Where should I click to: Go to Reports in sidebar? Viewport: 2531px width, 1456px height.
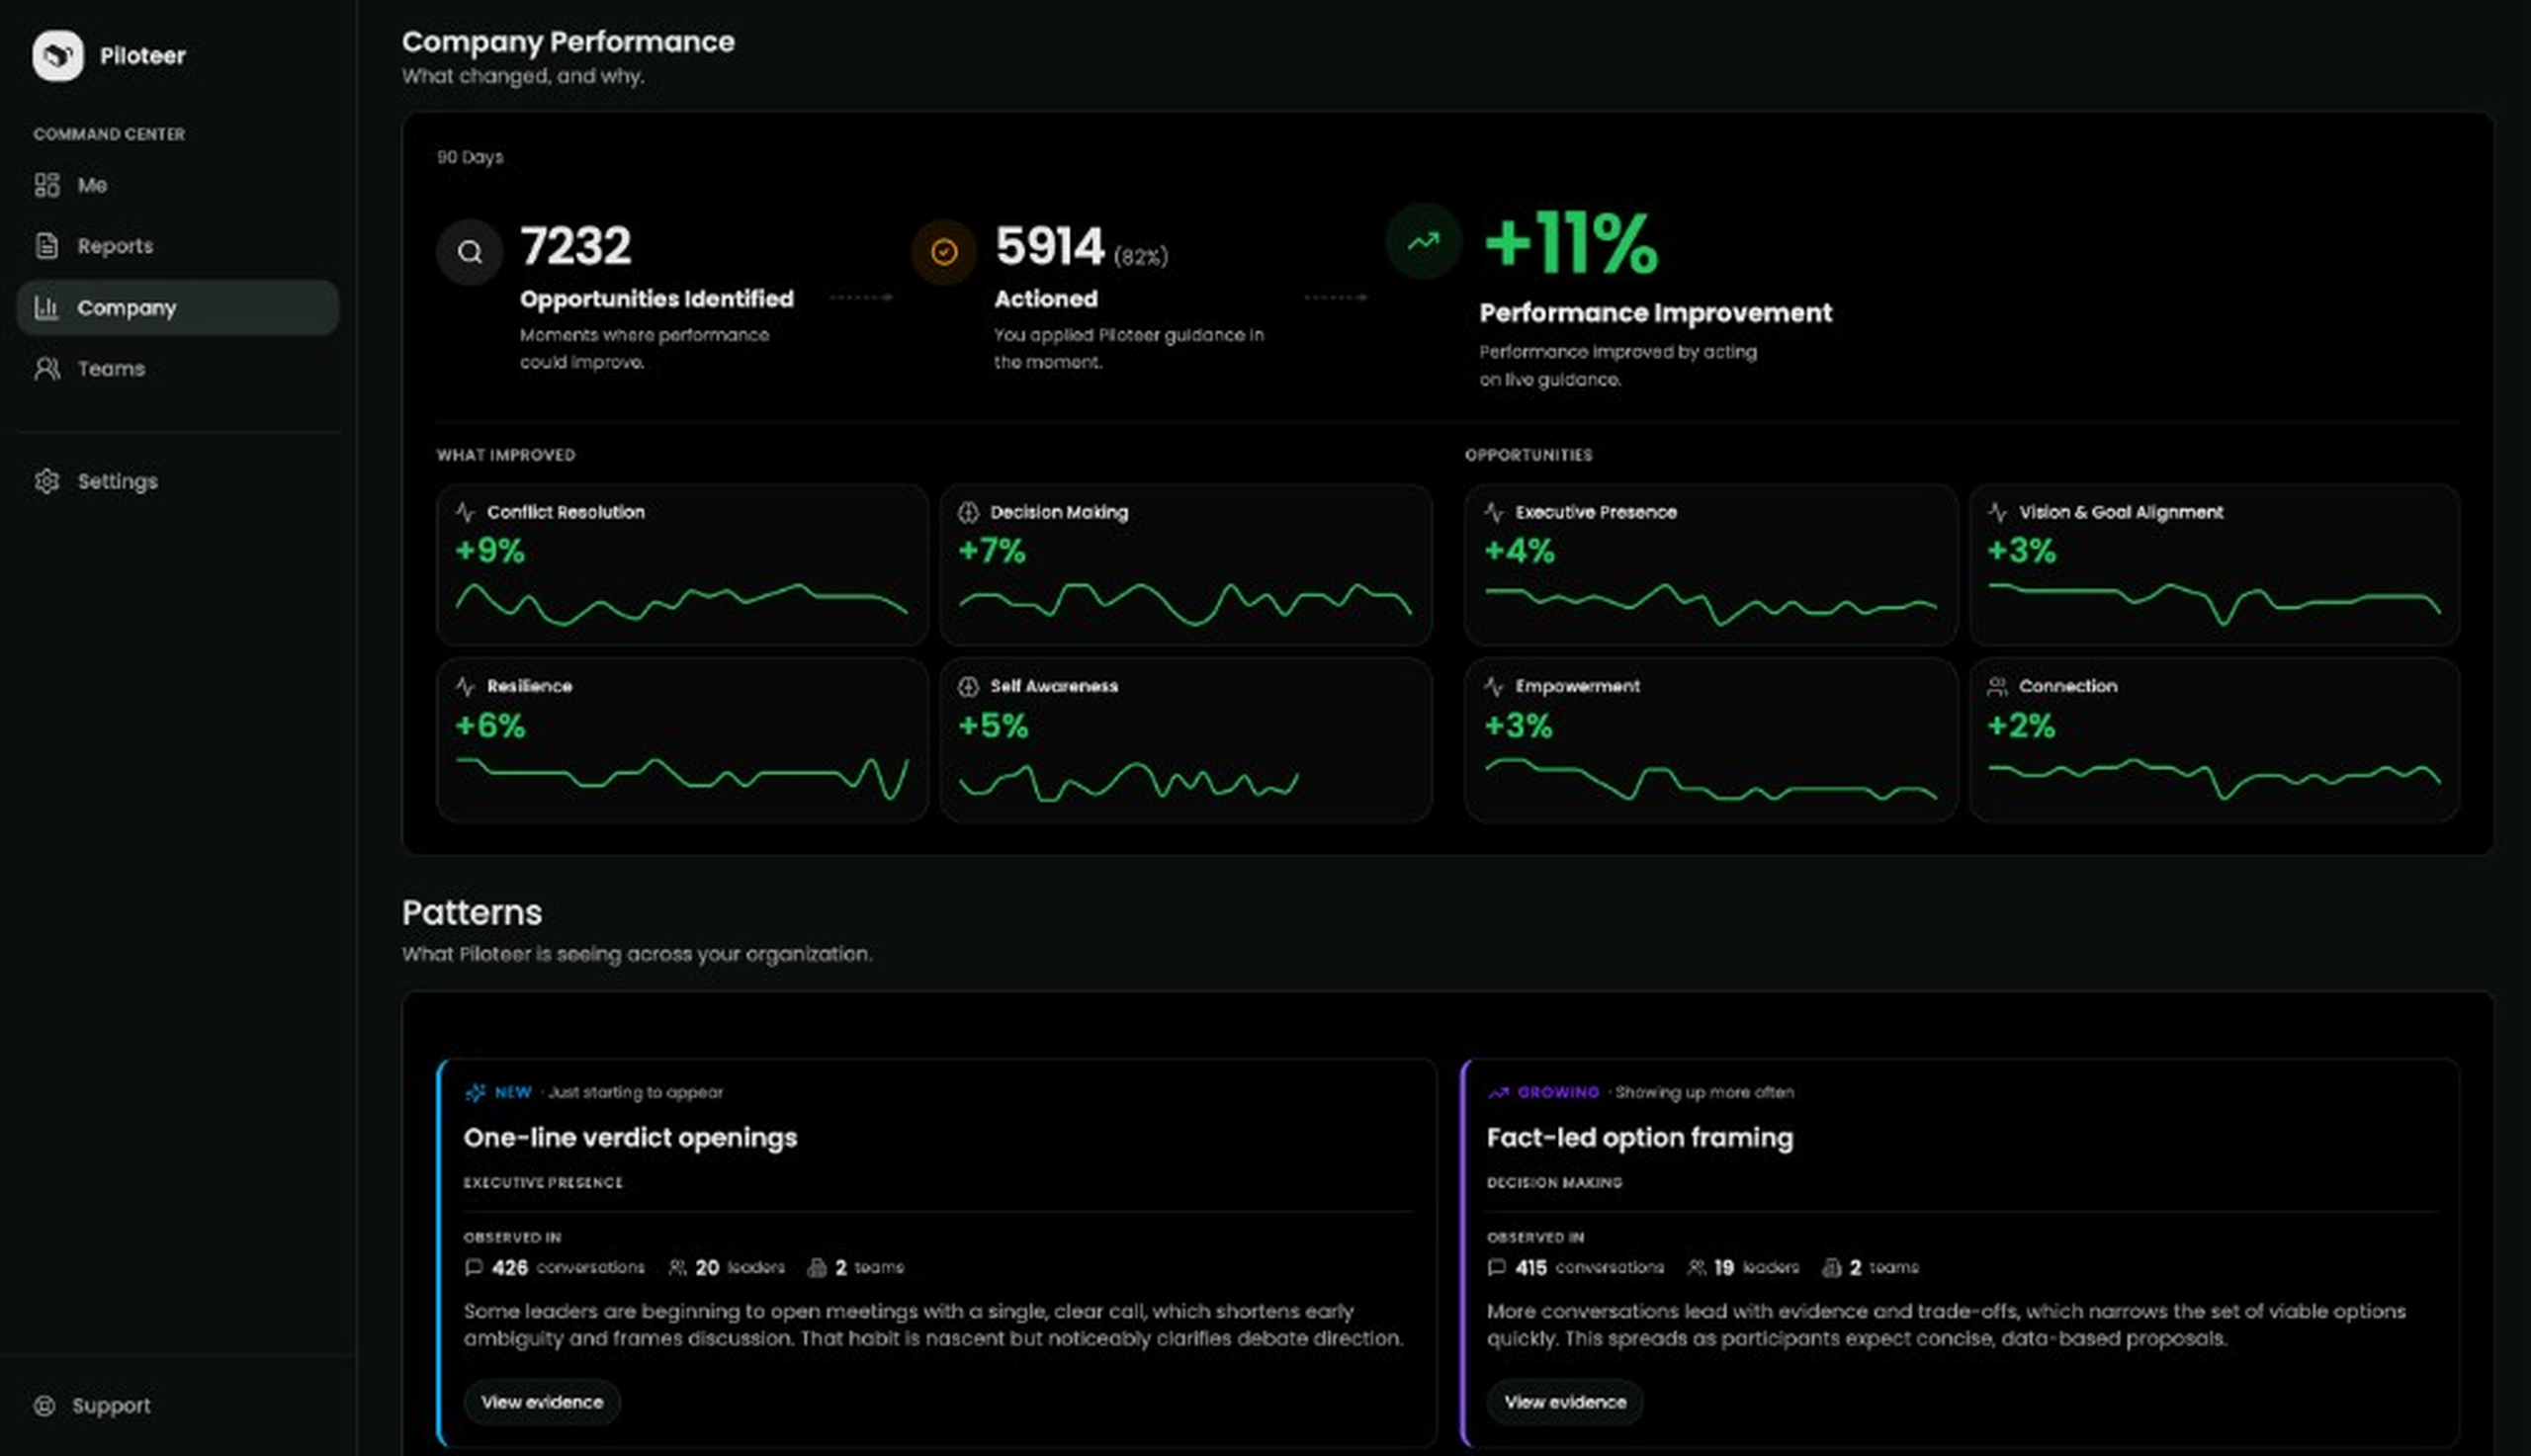178,246
